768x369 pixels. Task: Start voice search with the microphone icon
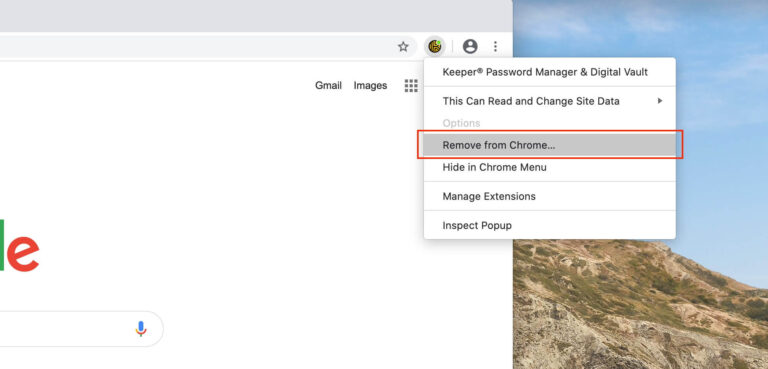click(x=141, y=329)
